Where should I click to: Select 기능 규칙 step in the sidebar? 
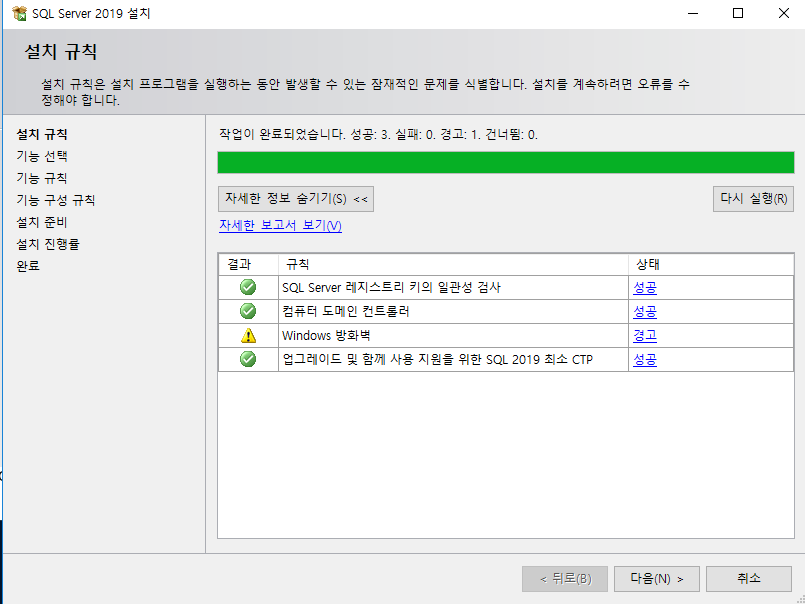42,178
